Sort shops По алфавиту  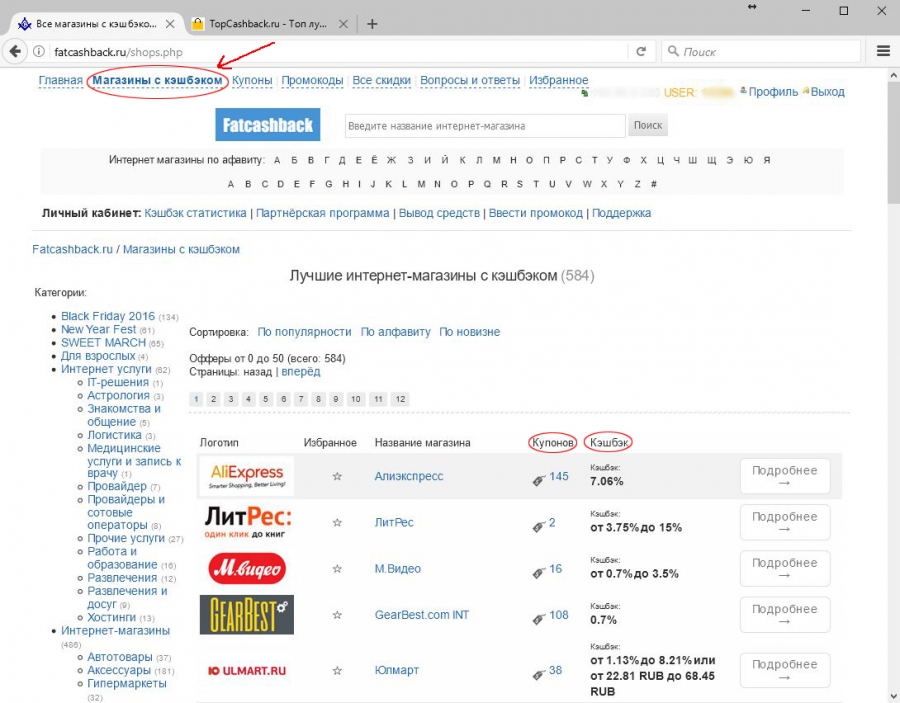click(395, 332)
